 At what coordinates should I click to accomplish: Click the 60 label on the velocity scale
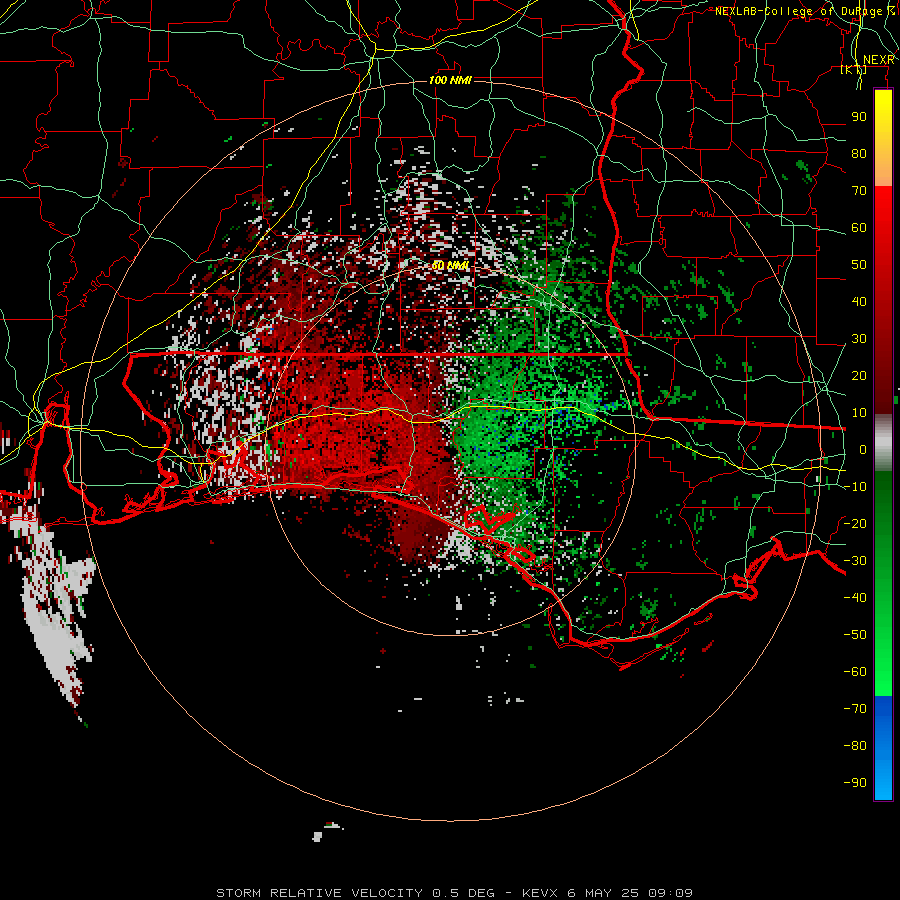[x=859, y=228]
